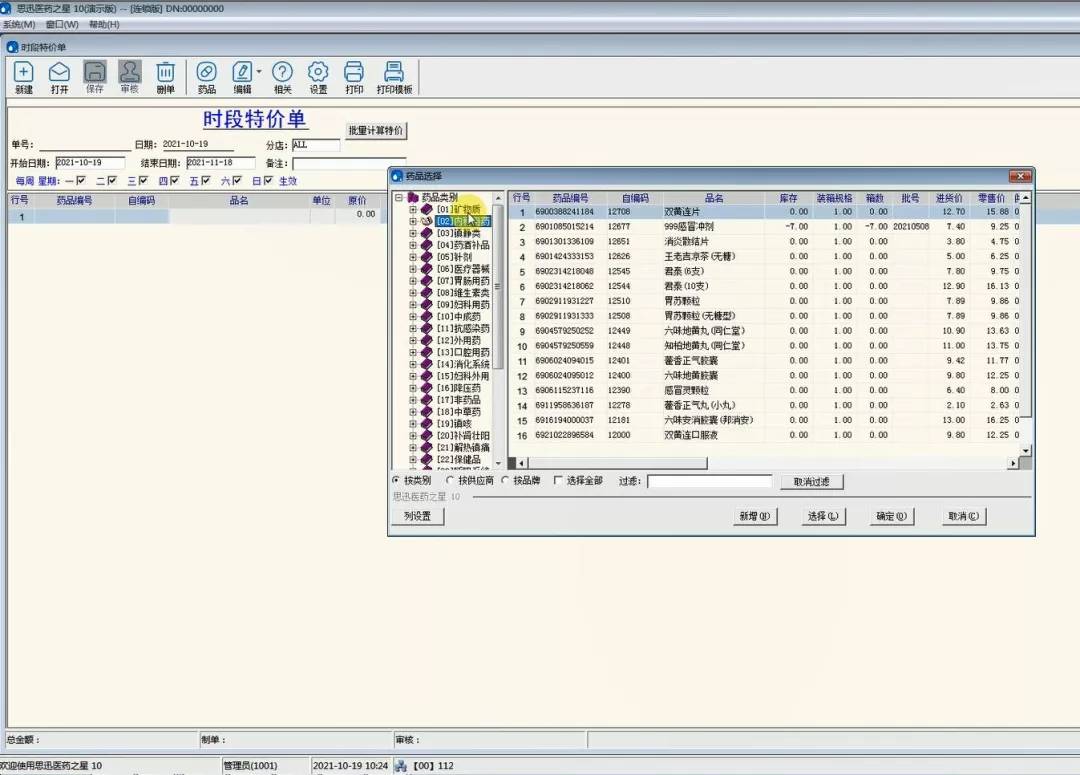The image size is (1080, 775).
Task: Open 设置 (Settings) gear icon in toolbar
Action: [x=318, y=72]
